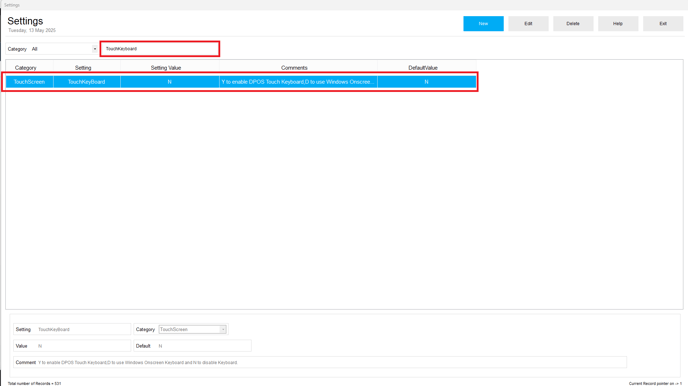Viewport: 688px width, 386px height.
Task: Click the Setting Value N cell
Action: coord(169,82)
